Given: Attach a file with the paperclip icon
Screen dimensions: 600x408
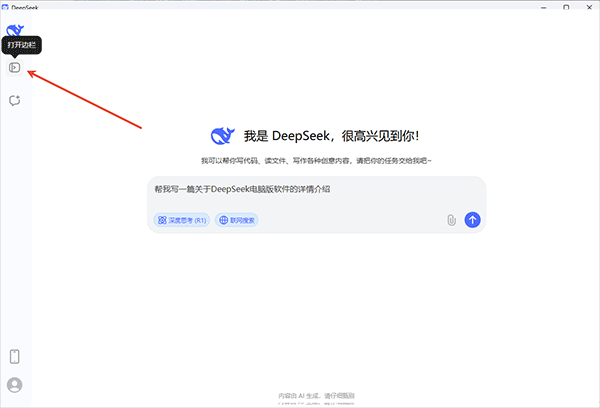Looking at the screenshot, I should tap(451, 220).
